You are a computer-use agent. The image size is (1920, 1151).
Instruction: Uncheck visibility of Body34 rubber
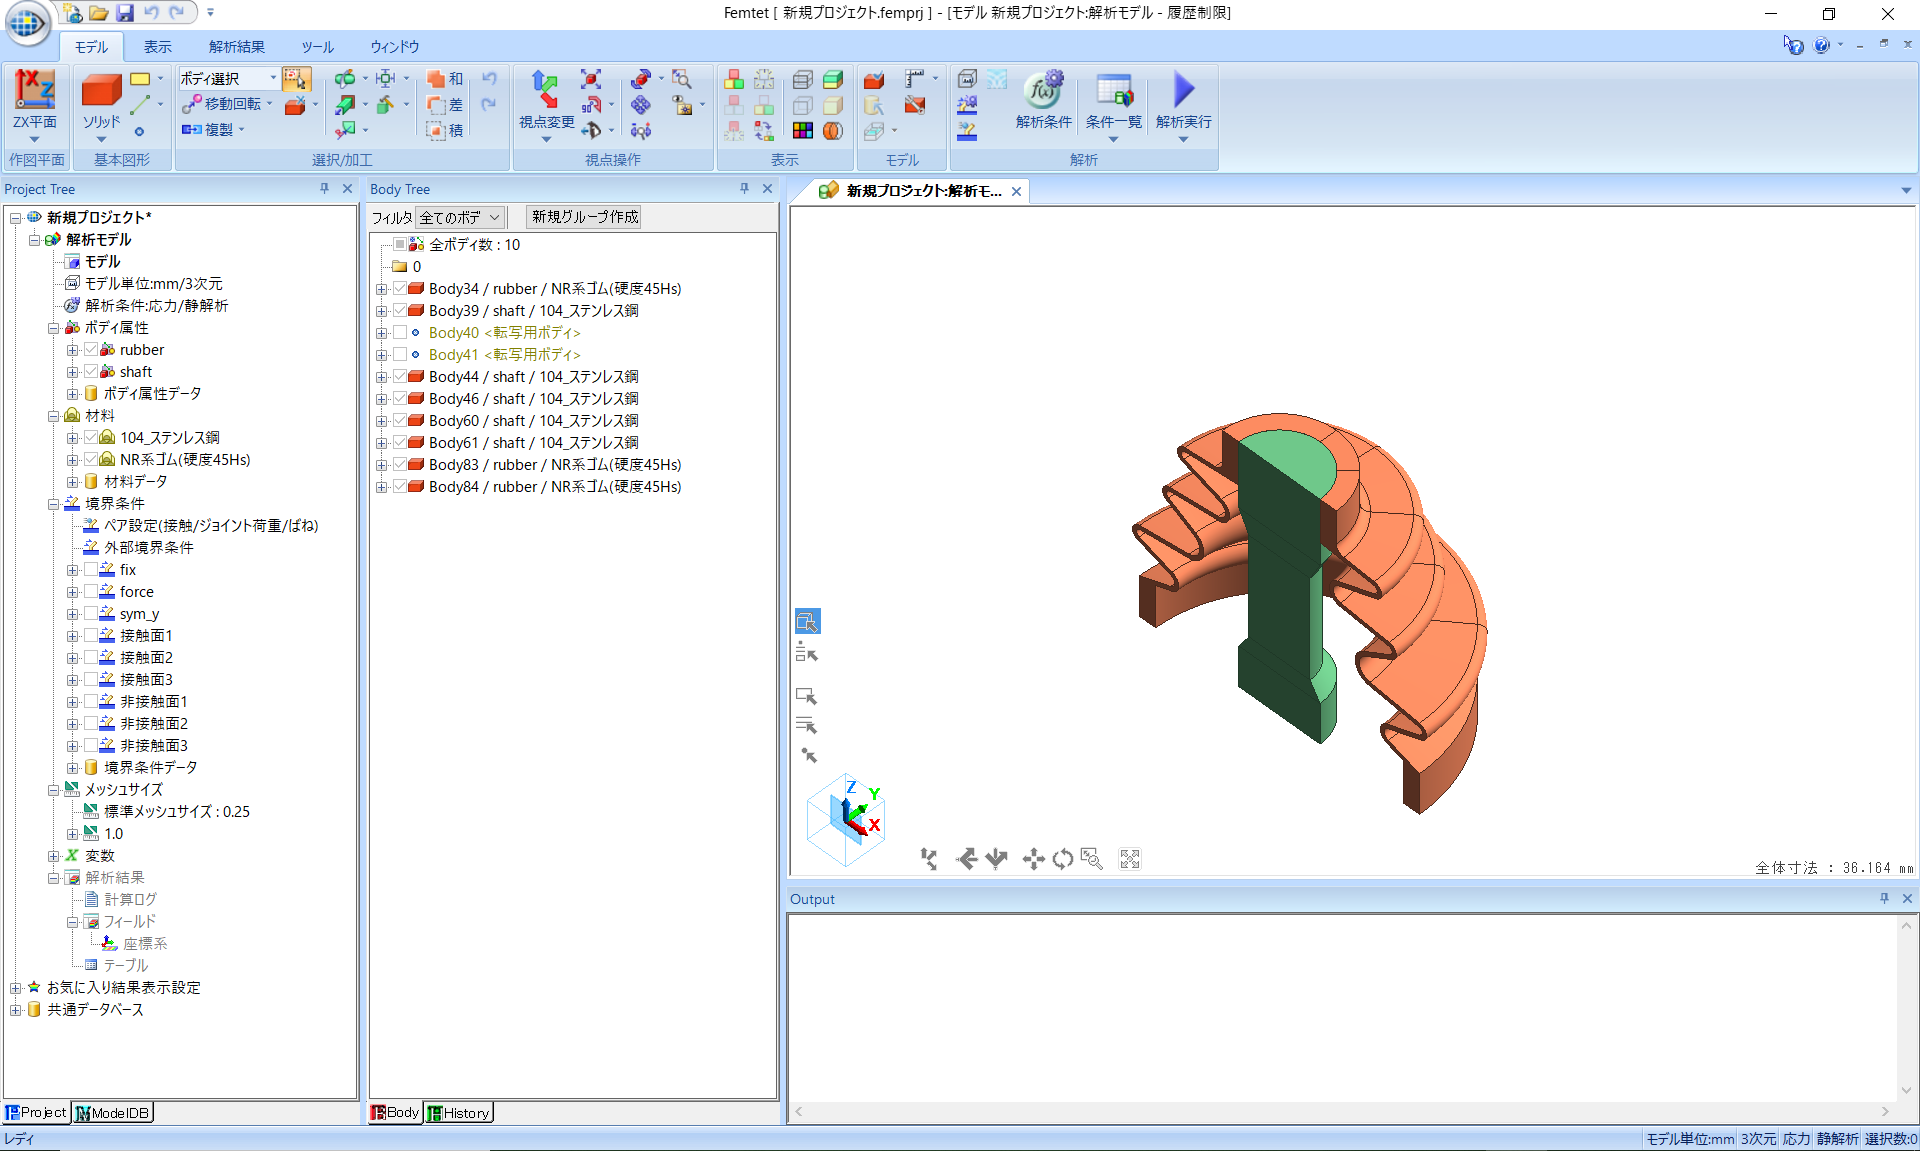(400, 289)
